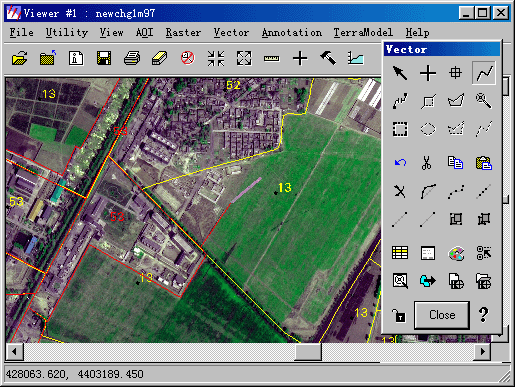Select the arrow pointer in Vector palette

pyautogui.click(x=400, y=73)
